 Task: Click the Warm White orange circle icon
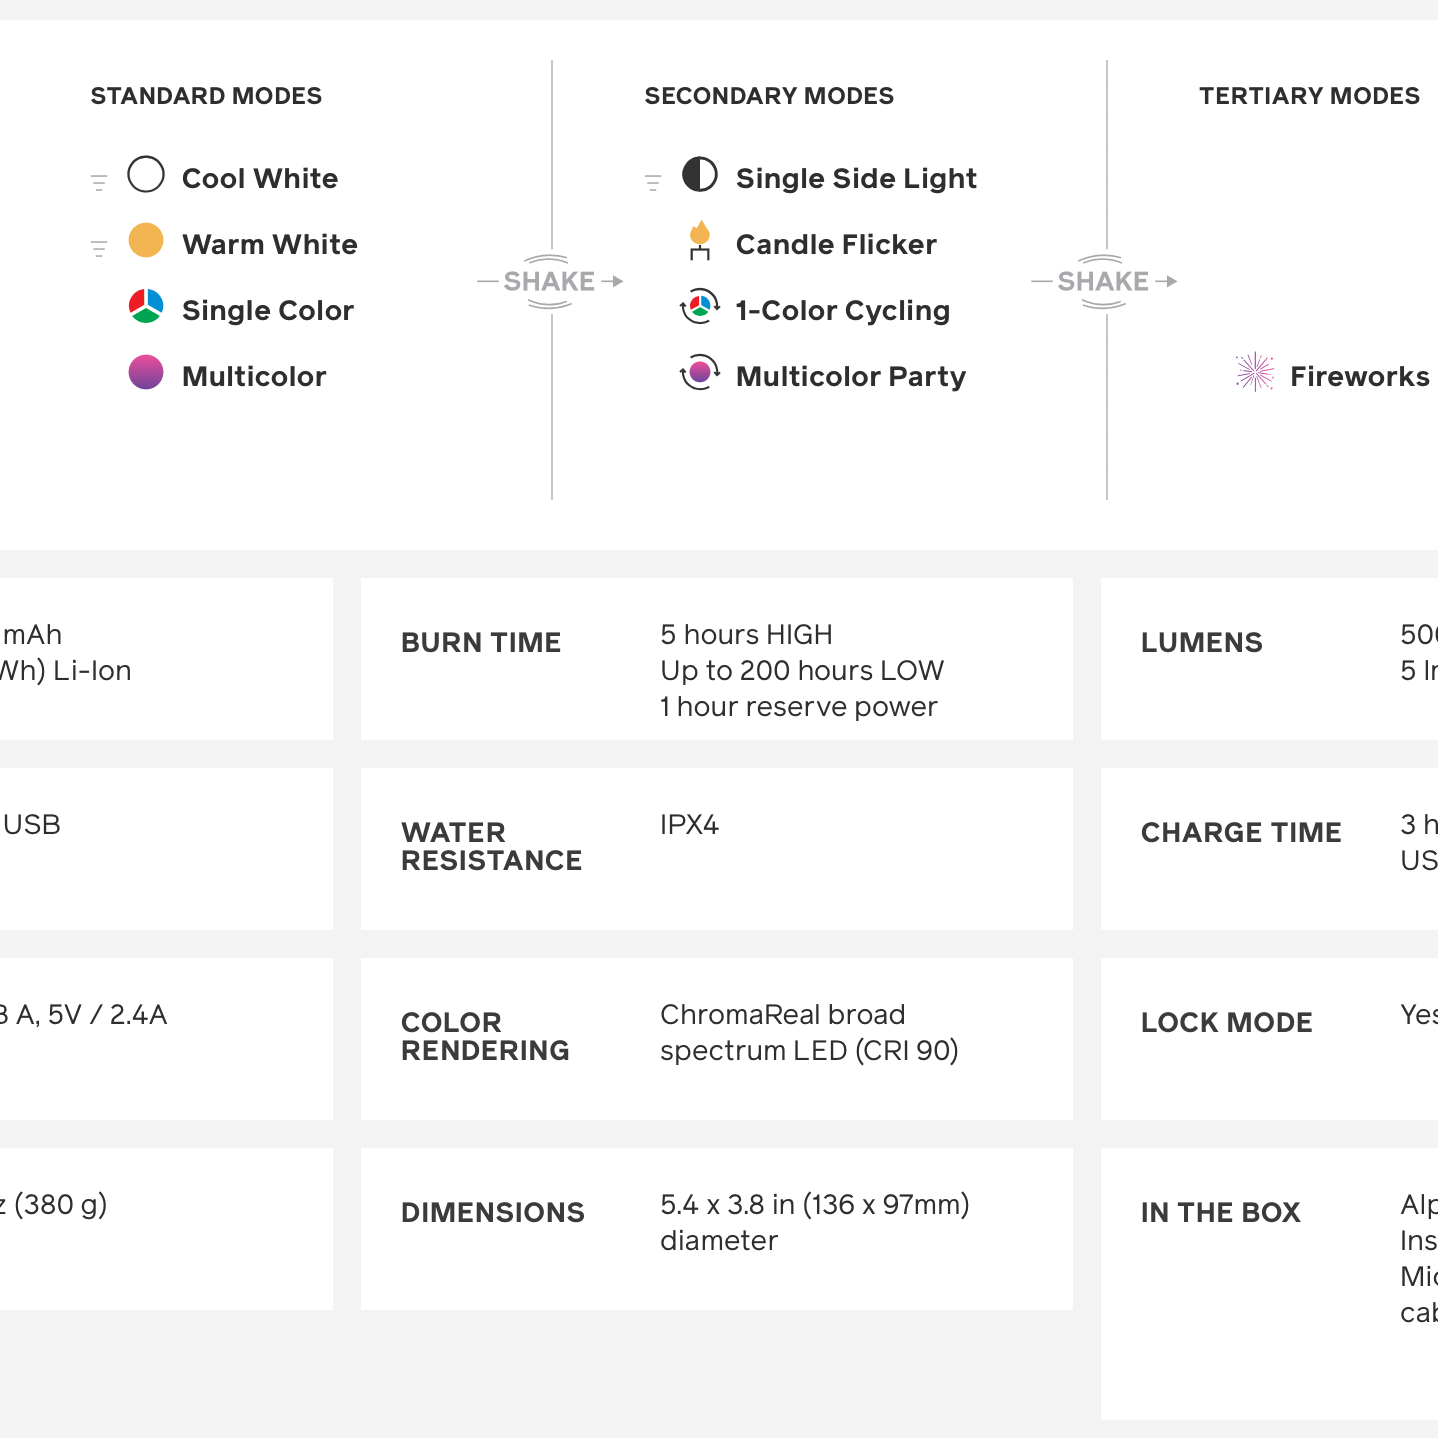click(146, 241)
